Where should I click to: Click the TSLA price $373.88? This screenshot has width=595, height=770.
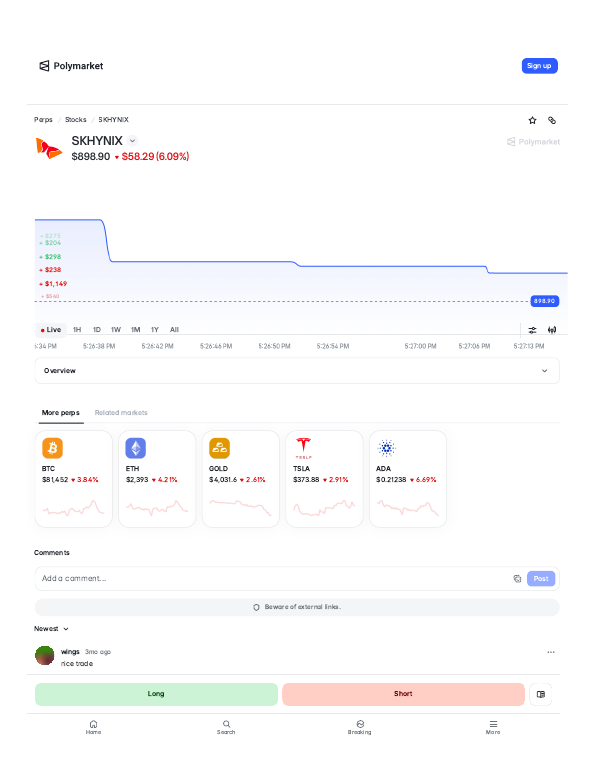[x=306, y=480]
